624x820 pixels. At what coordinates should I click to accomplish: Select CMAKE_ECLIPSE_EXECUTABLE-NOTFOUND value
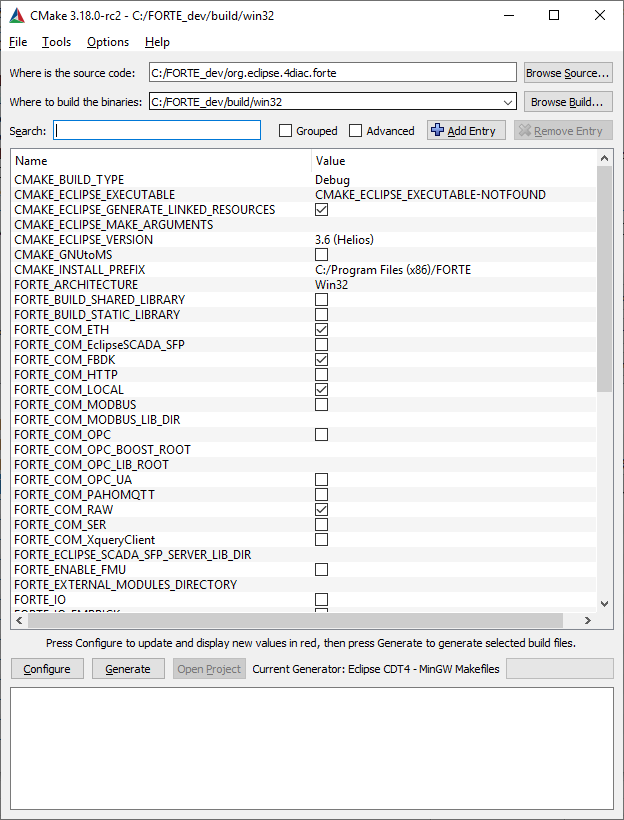pyautogui.click(x=430, y=195)
